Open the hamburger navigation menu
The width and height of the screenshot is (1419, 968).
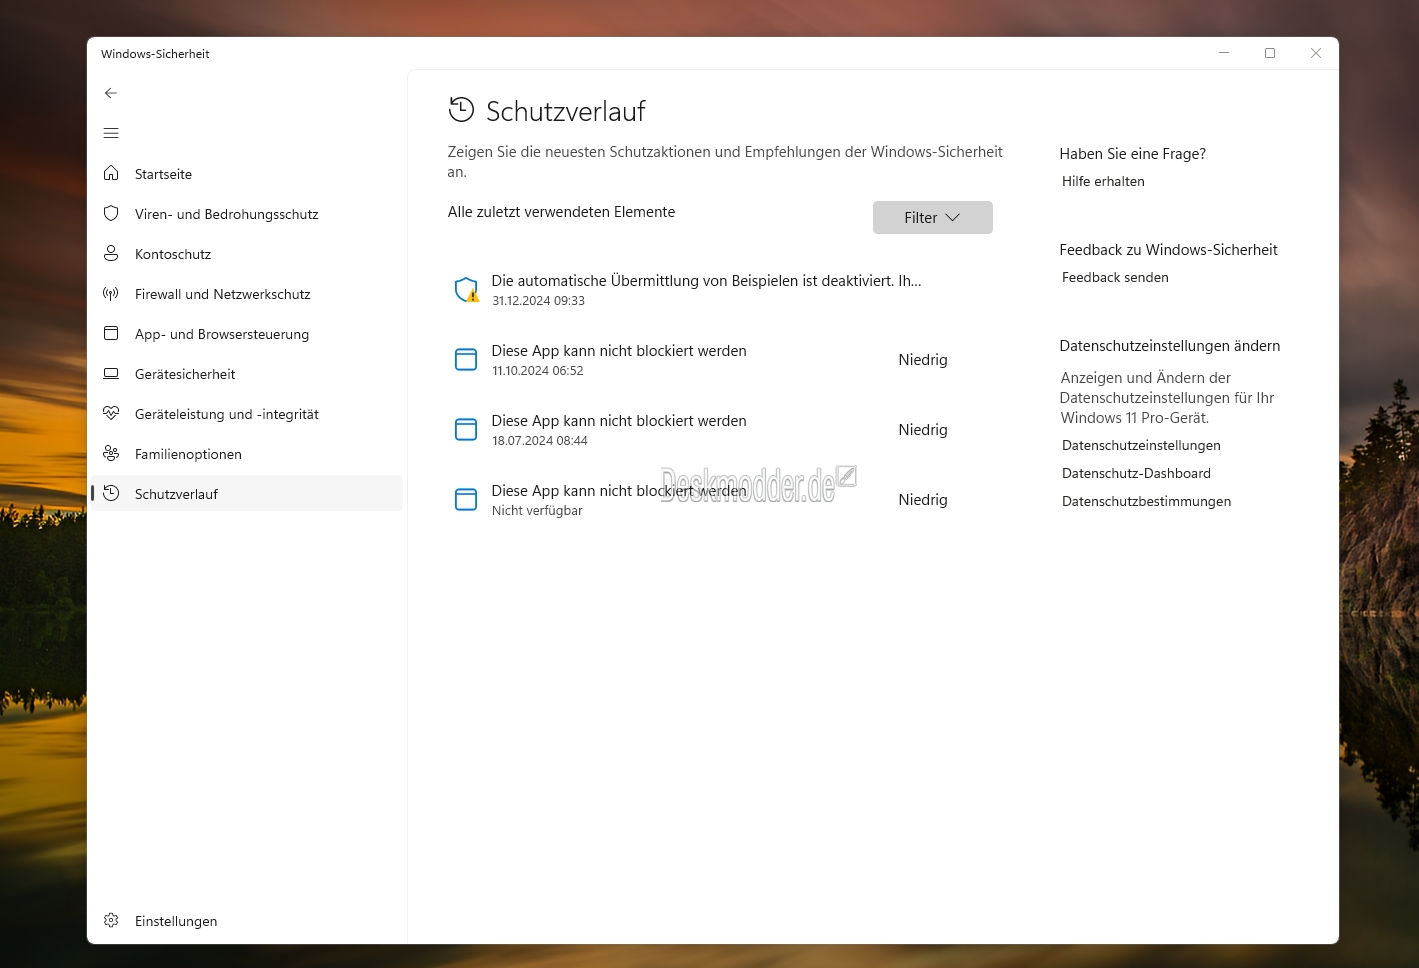coord(111,133)
